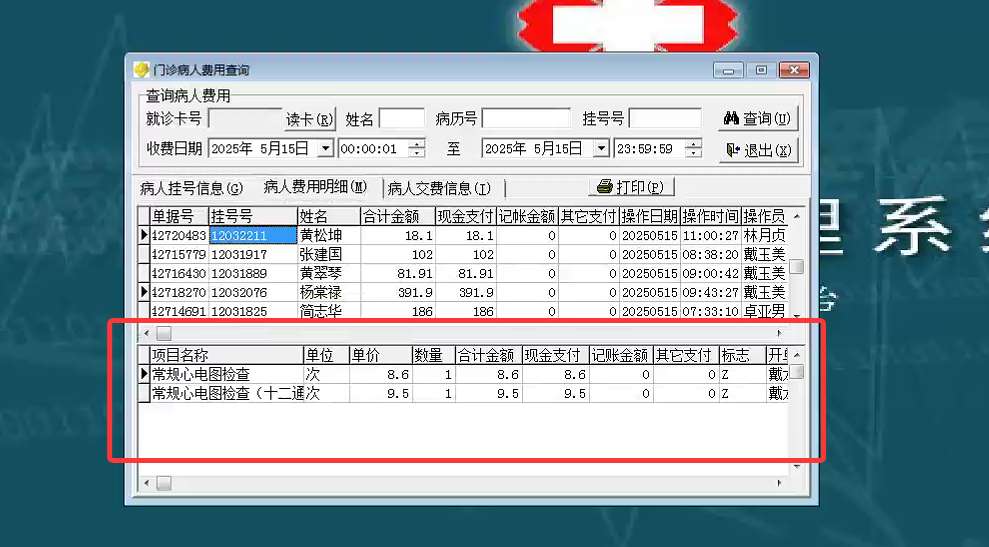Image resolution: width=989 pixels, height=547 pixels.
Task: Click the 单价 column header
Action: pos(380,355)
